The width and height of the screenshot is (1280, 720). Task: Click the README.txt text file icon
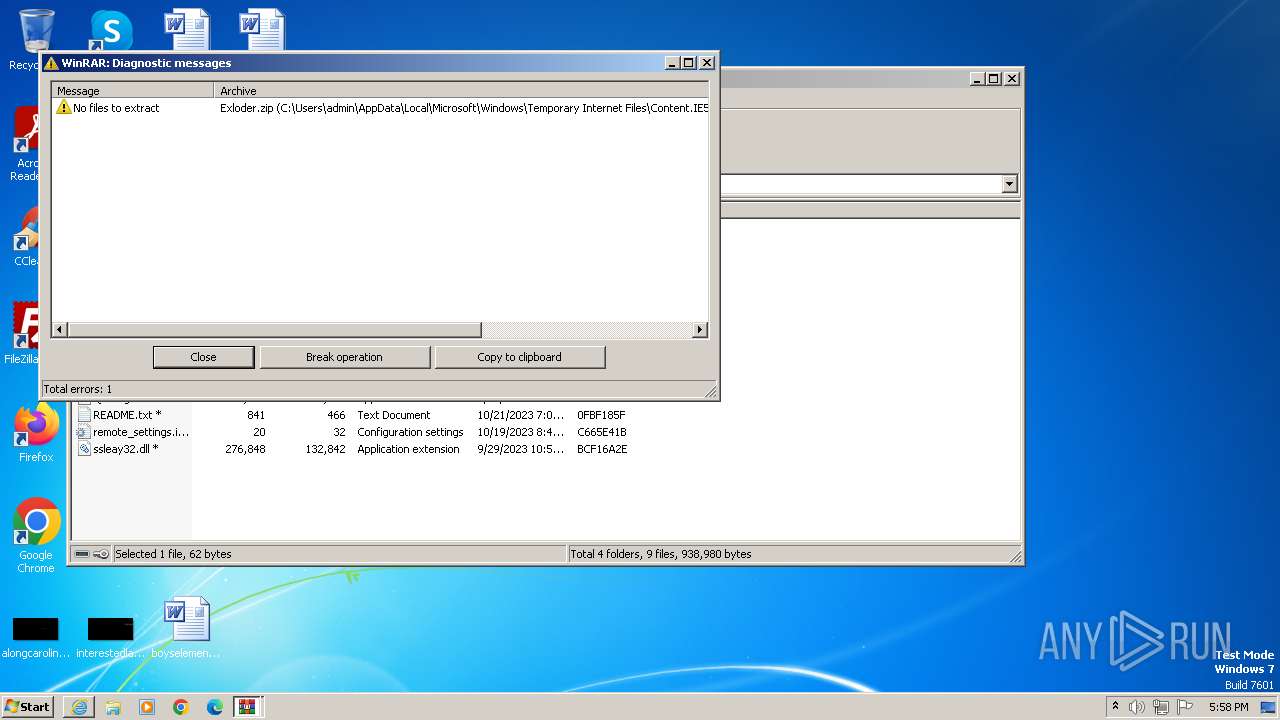coord(84,415)
